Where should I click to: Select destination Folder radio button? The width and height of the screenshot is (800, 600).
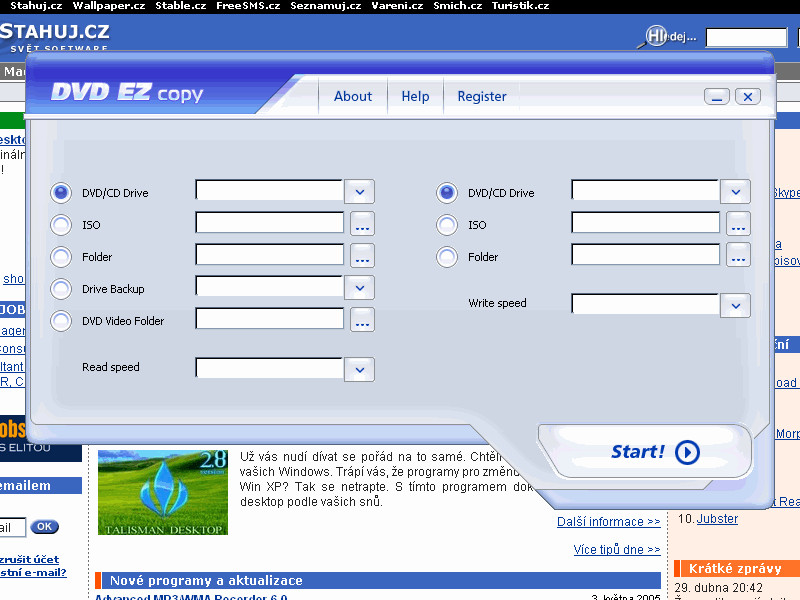coord(447,257)
